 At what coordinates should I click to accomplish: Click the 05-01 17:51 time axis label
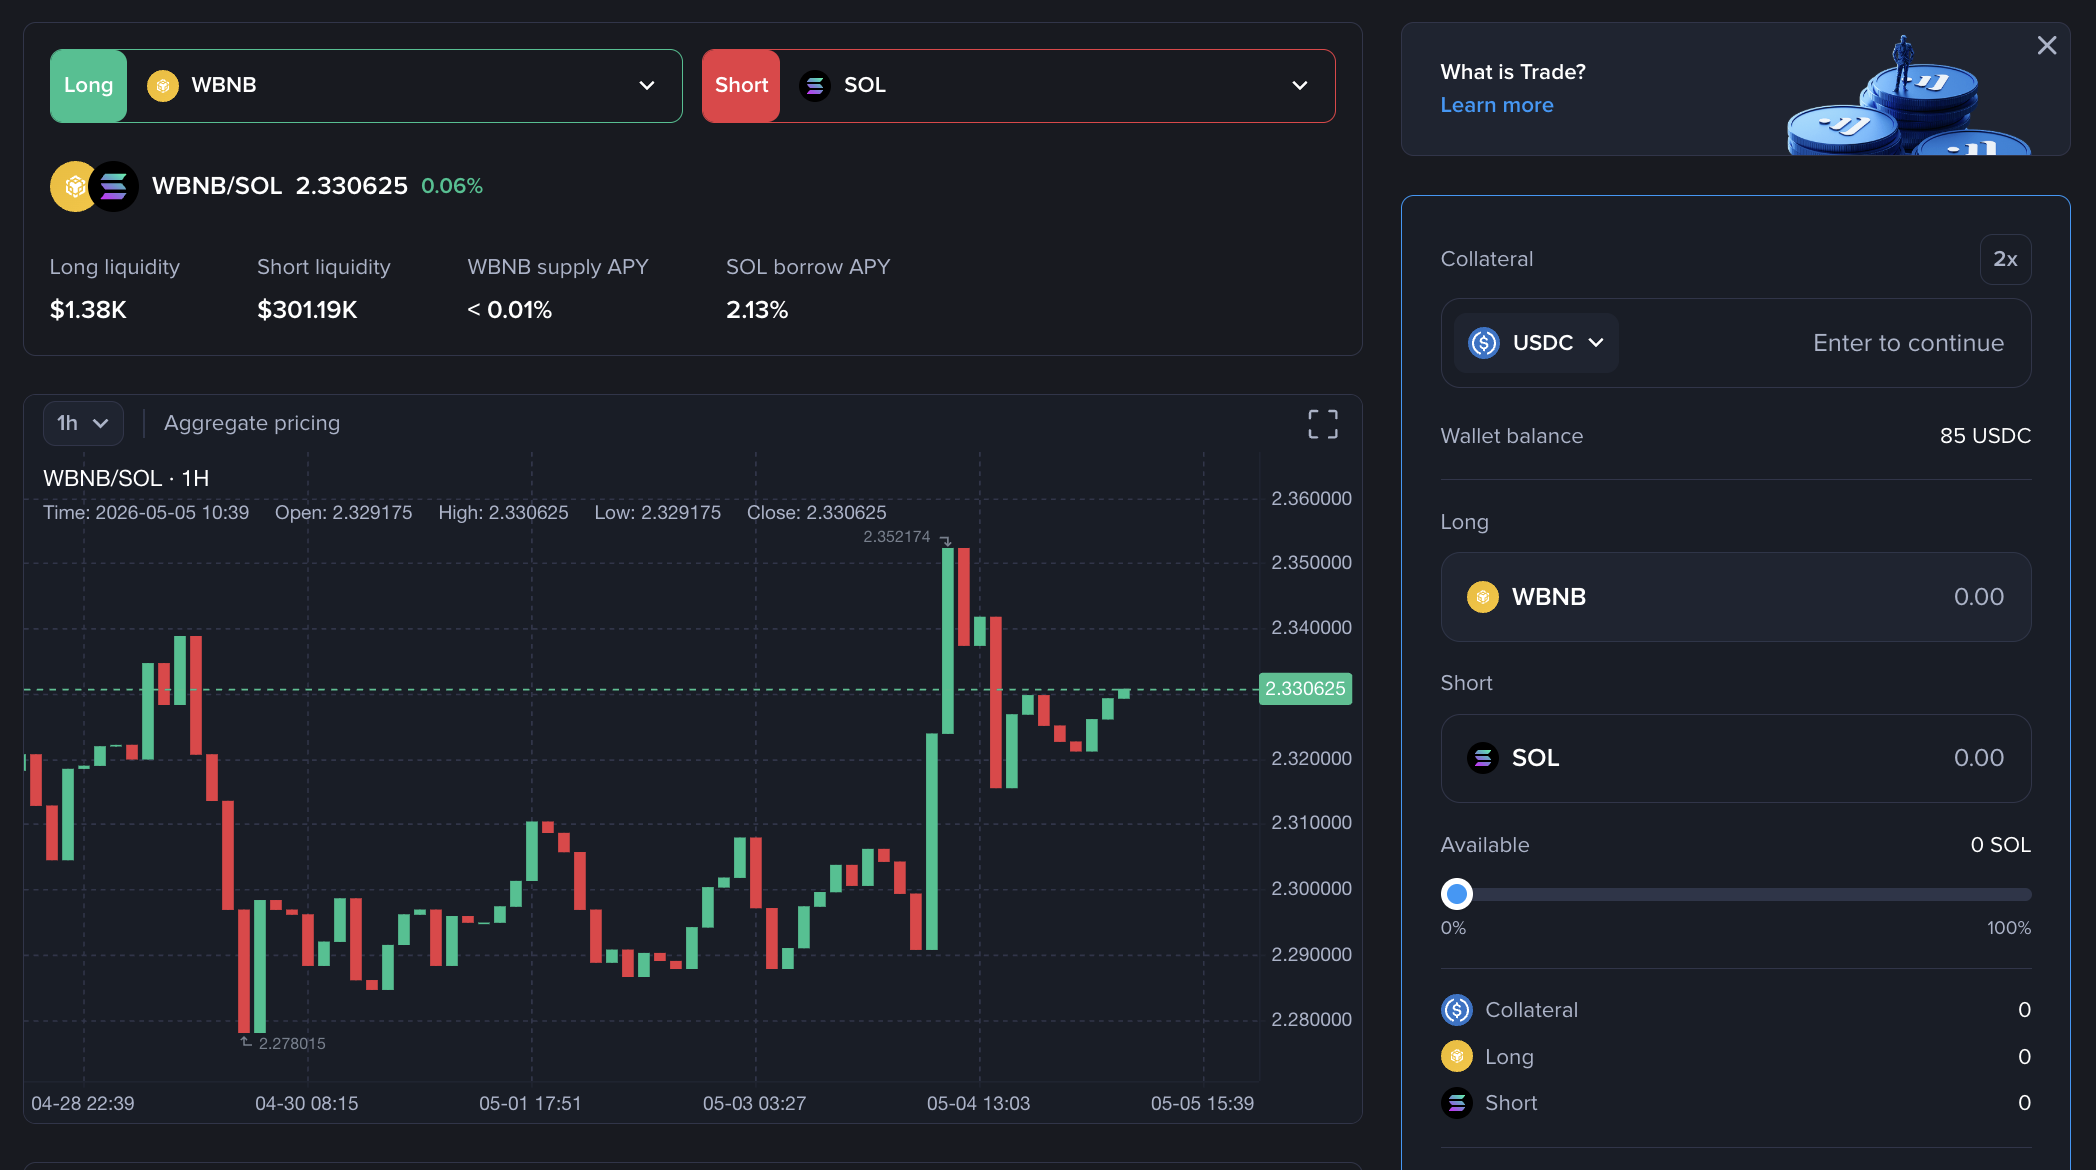click(530, 1104)
